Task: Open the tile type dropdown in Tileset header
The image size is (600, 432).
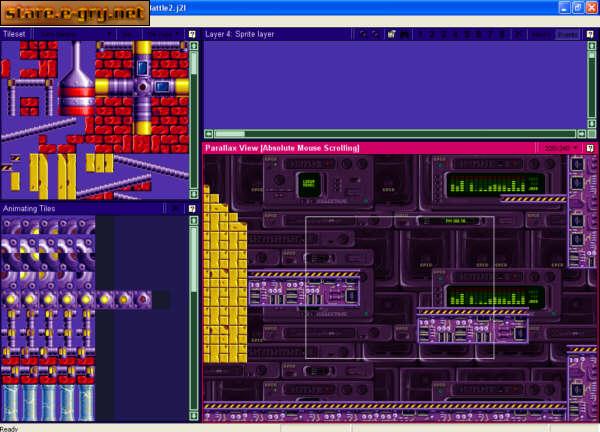Action: tap(163, 34)
